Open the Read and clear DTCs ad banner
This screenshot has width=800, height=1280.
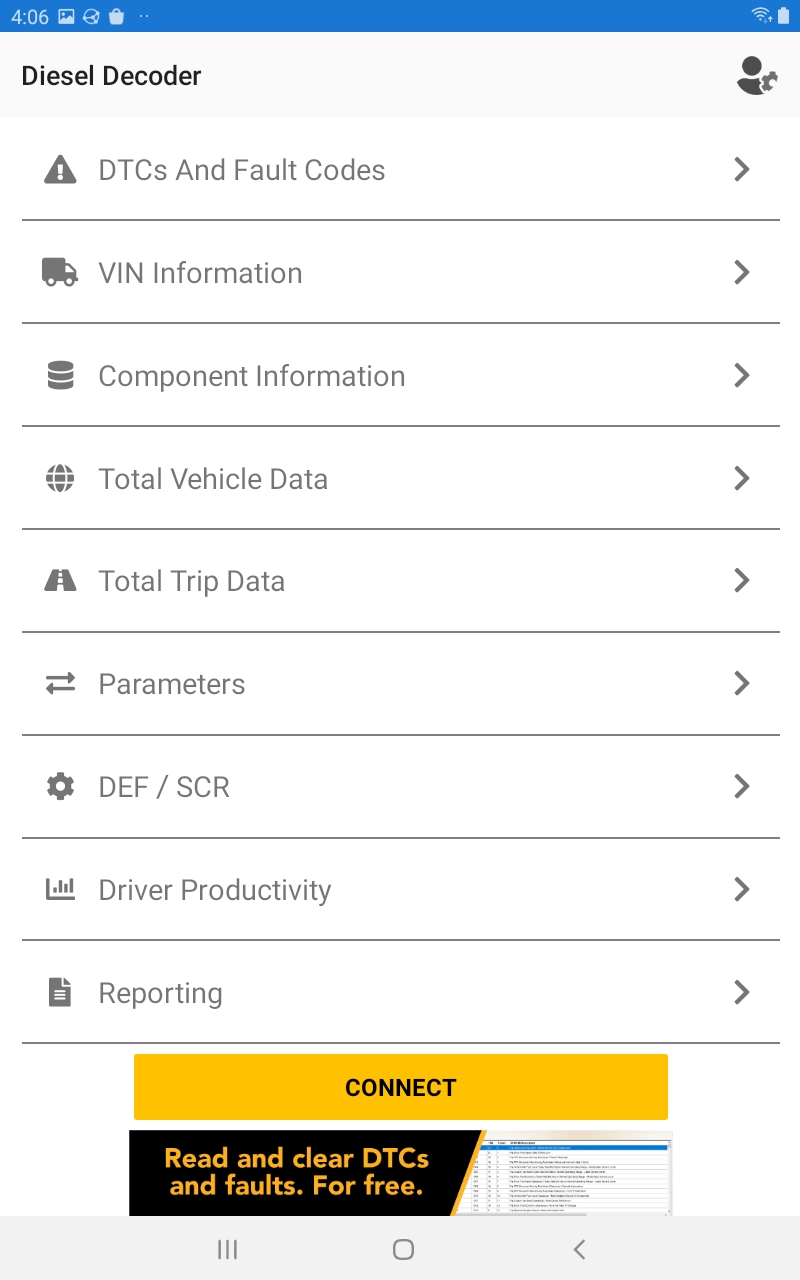401,1173
